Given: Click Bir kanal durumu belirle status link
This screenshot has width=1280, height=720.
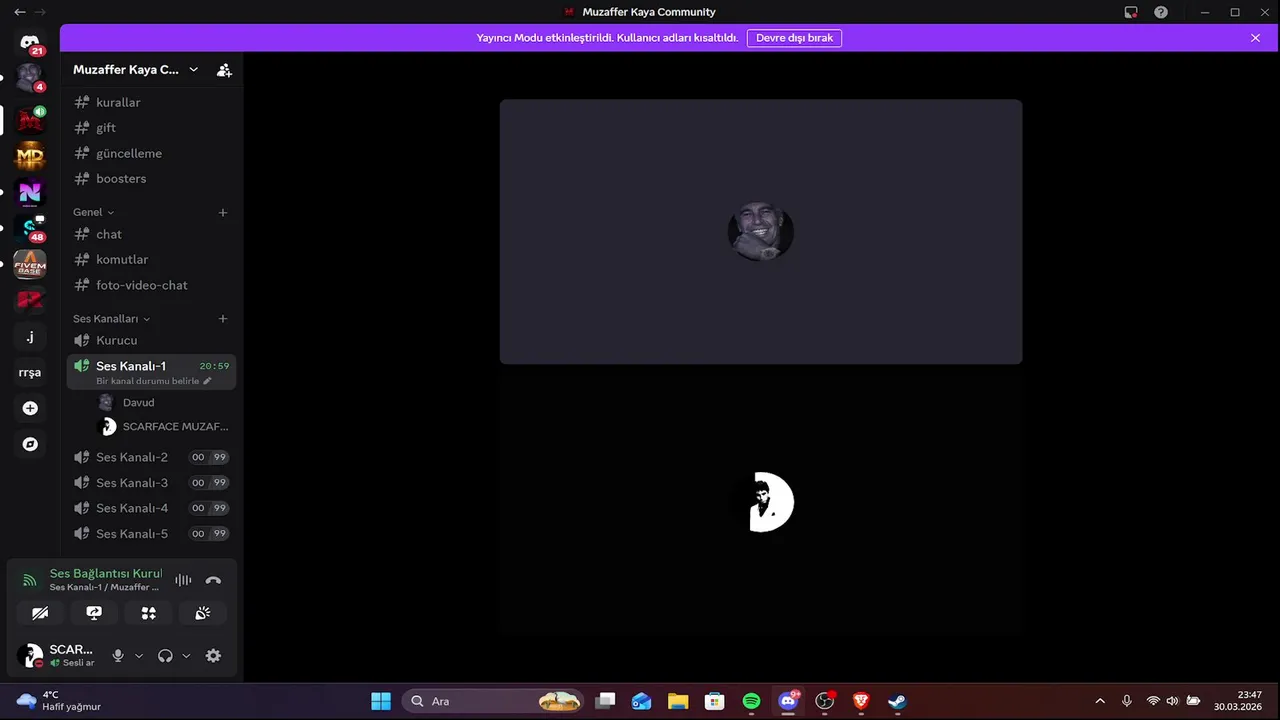Looking at the screenshot, I should (154, 381).
